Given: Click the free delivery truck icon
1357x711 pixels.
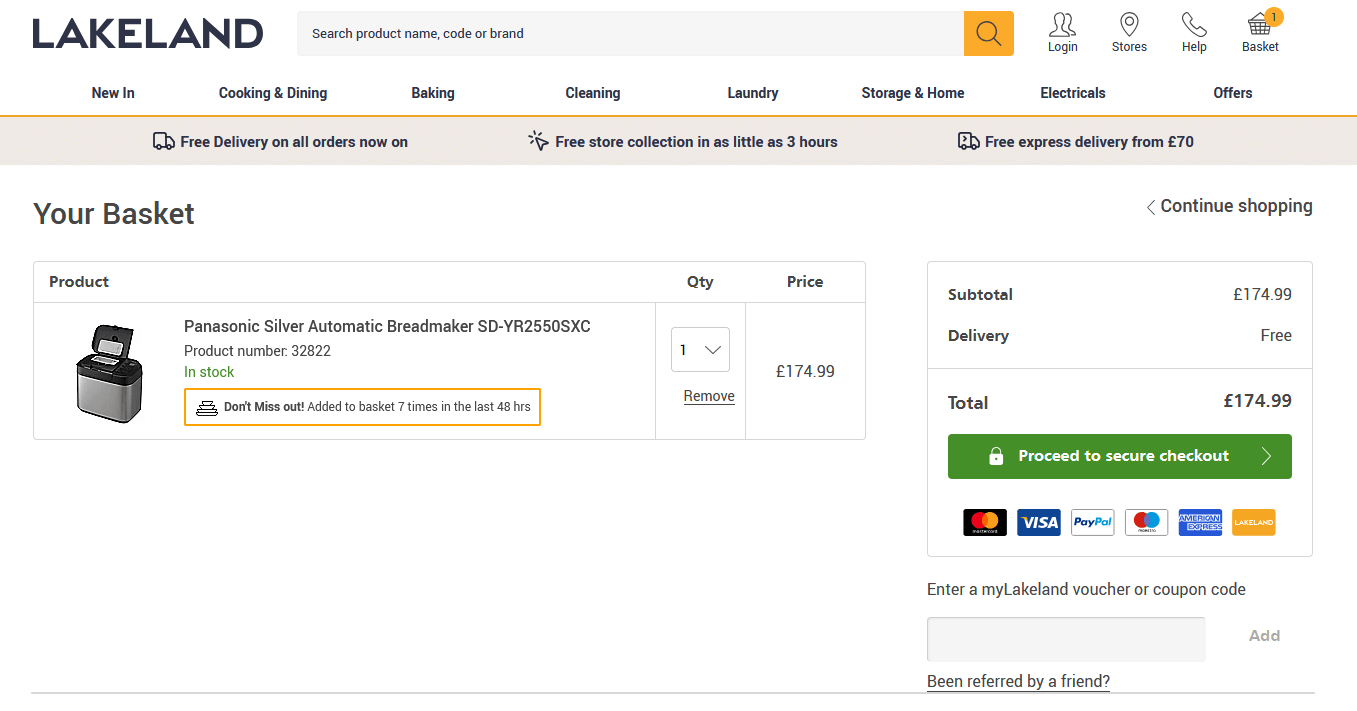Looking at the screenshot, I should (x=164, y=141).
